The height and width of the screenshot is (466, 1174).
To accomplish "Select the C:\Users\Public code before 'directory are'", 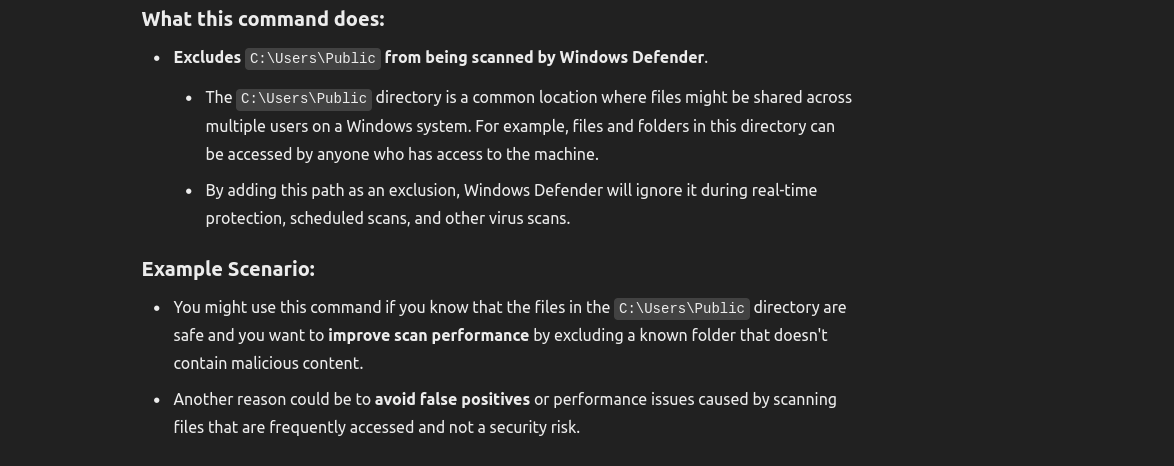I will (682, 309).
